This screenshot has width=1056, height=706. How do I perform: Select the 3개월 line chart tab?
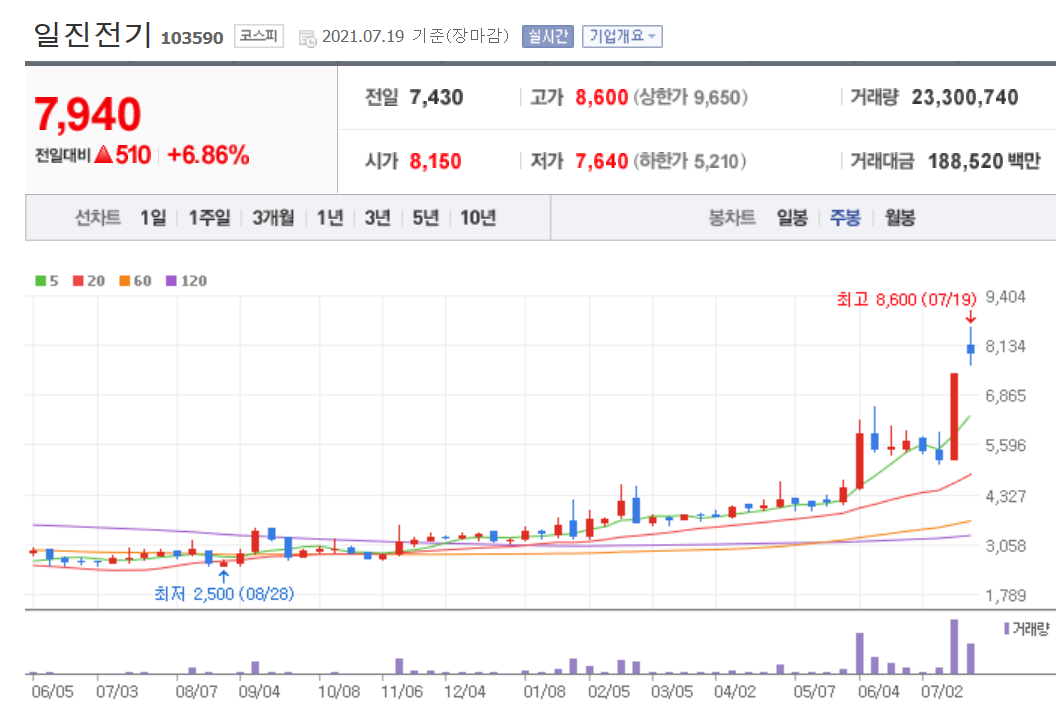tap(273, 218)
